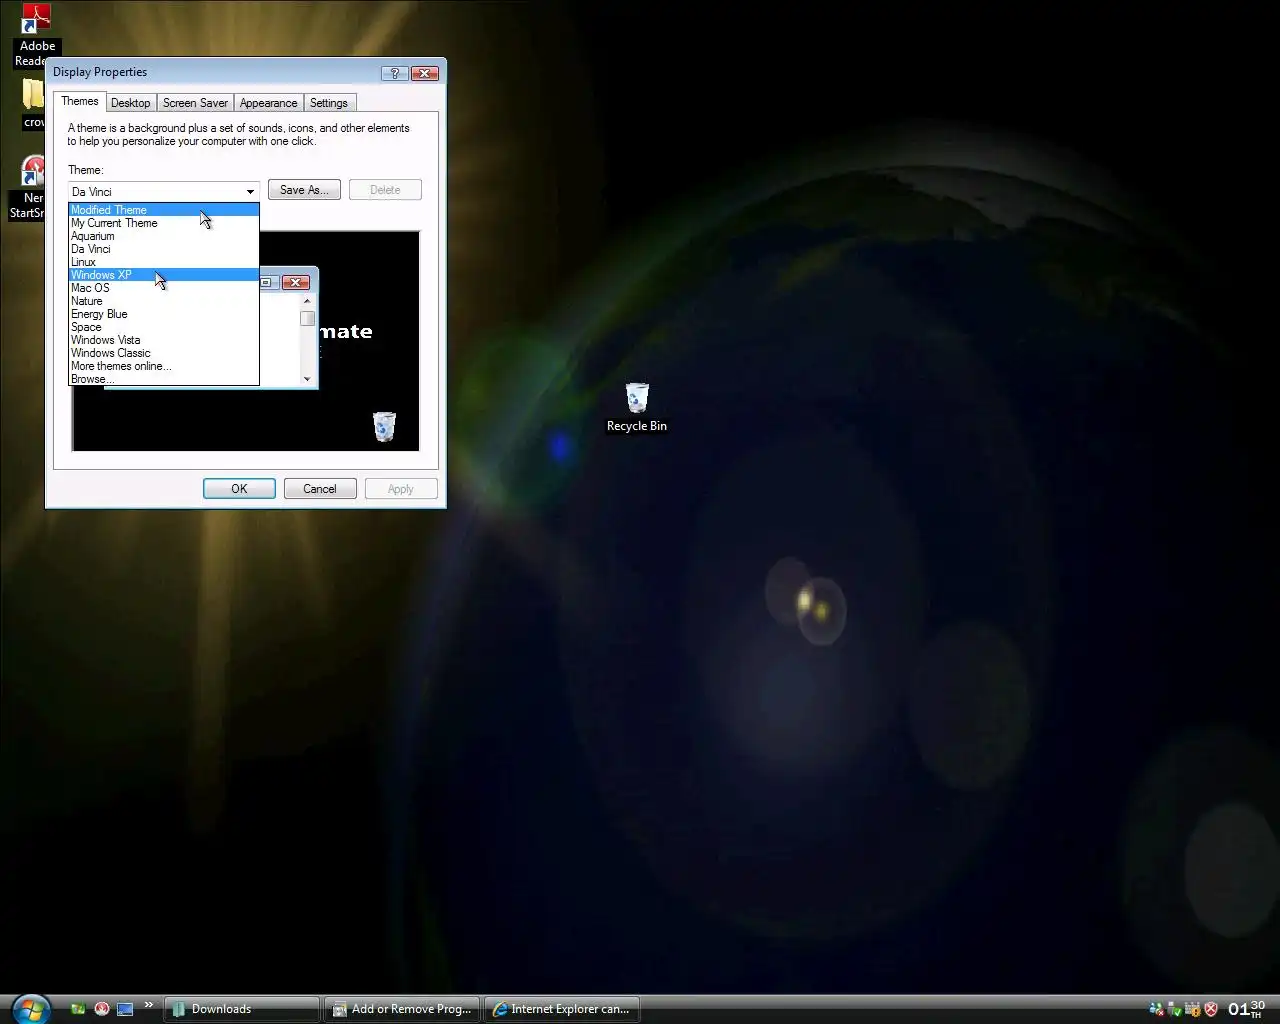1280x1024 pixels.
Task: Select the Nero StartSmart desktop shortcut
Action: tap(30, 187)
